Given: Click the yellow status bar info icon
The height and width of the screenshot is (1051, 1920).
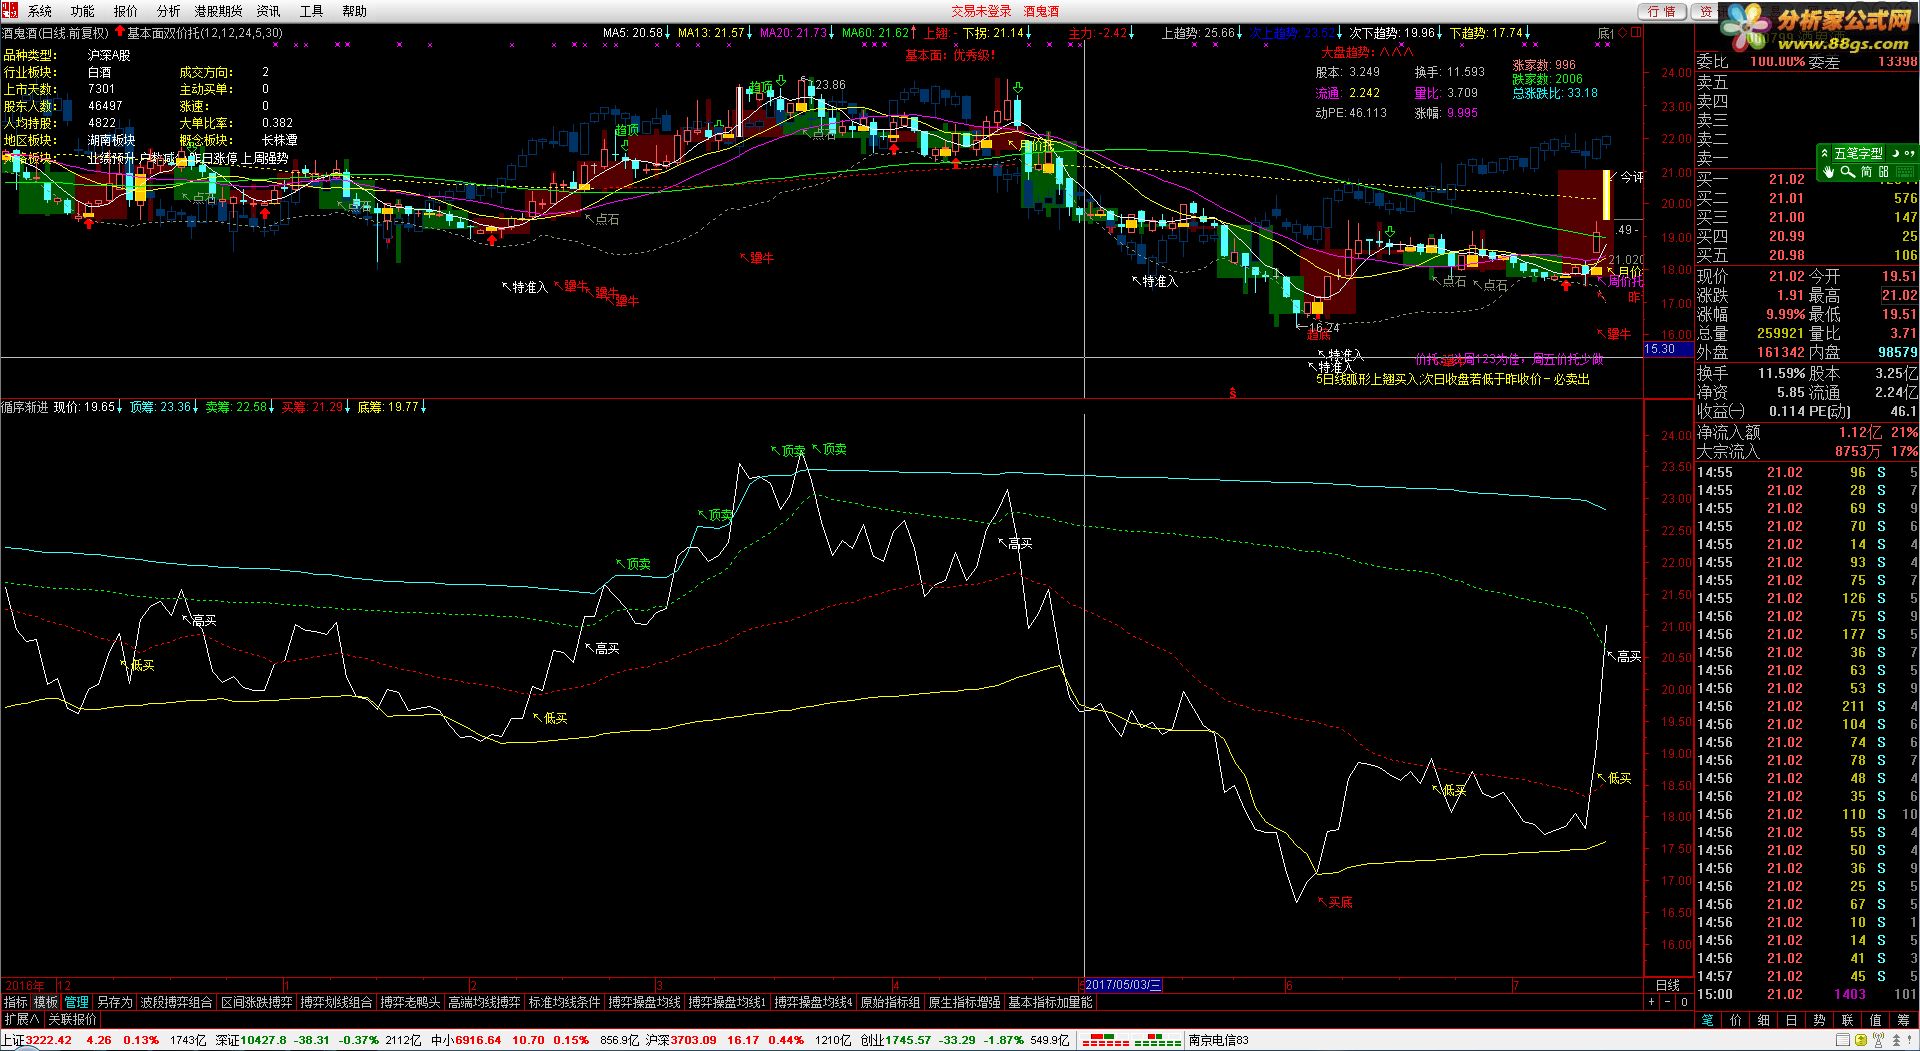Looking at the screenshot, I should pyautogui.click(x=1861, y=1040).
